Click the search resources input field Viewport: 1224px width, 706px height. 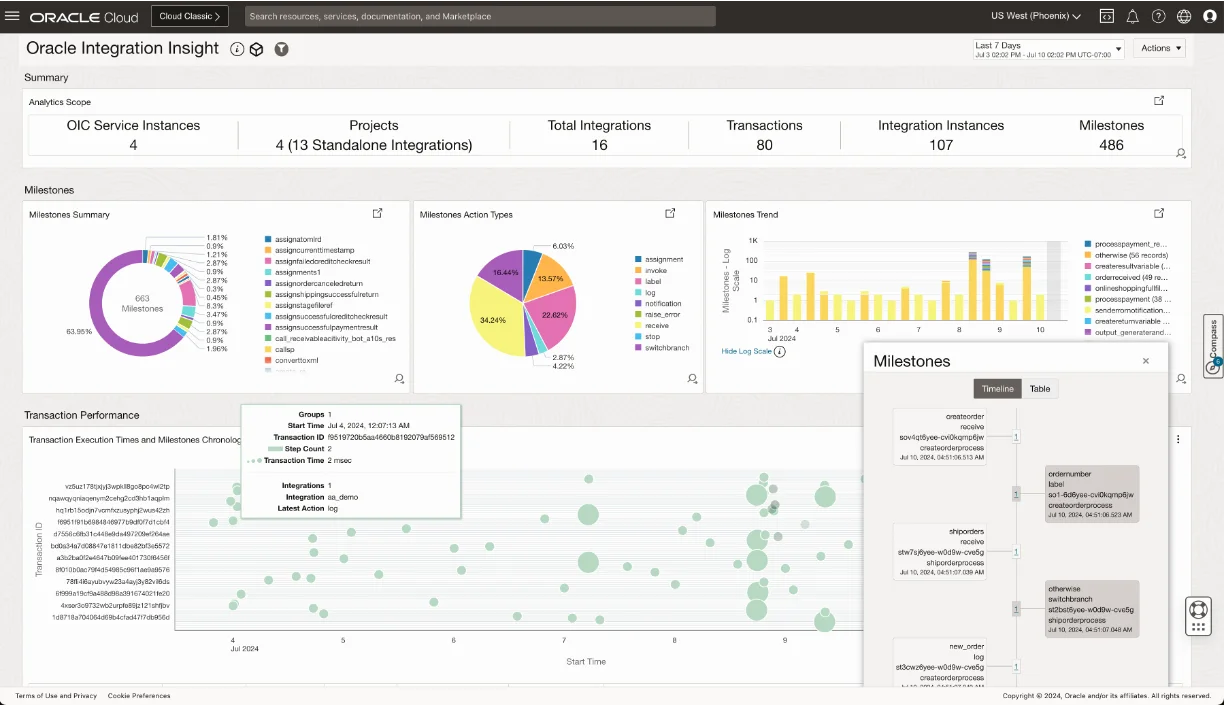[x=480, y=16]
